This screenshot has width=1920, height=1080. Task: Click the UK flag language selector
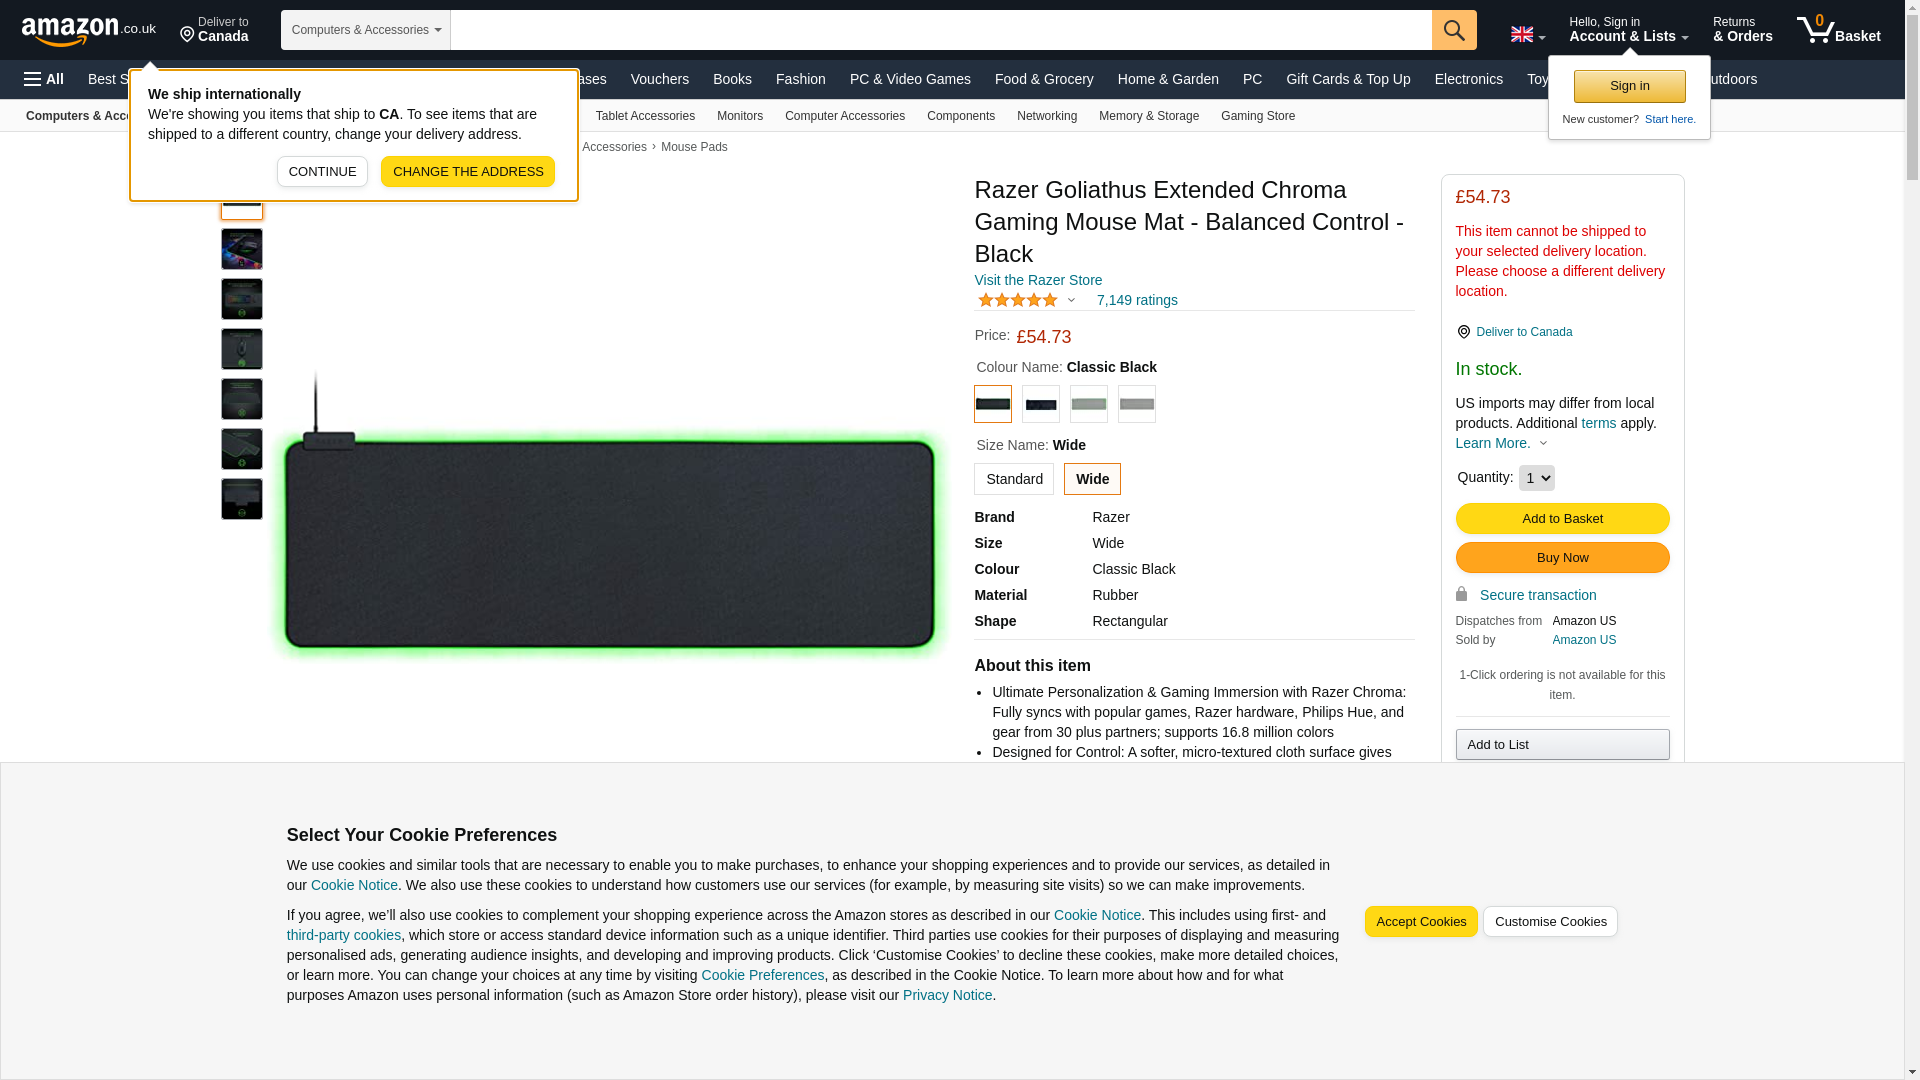tap(1527, 34)
